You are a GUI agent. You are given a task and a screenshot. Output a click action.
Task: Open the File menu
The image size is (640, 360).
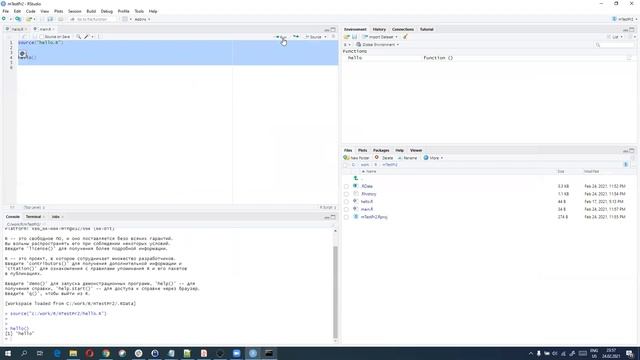(x=6, y=11)
